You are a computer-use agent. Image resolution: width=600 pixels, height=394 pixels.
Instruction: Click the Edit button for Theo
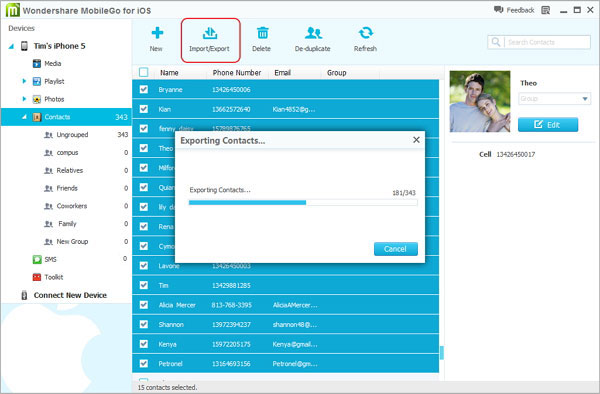click(548, 125)
